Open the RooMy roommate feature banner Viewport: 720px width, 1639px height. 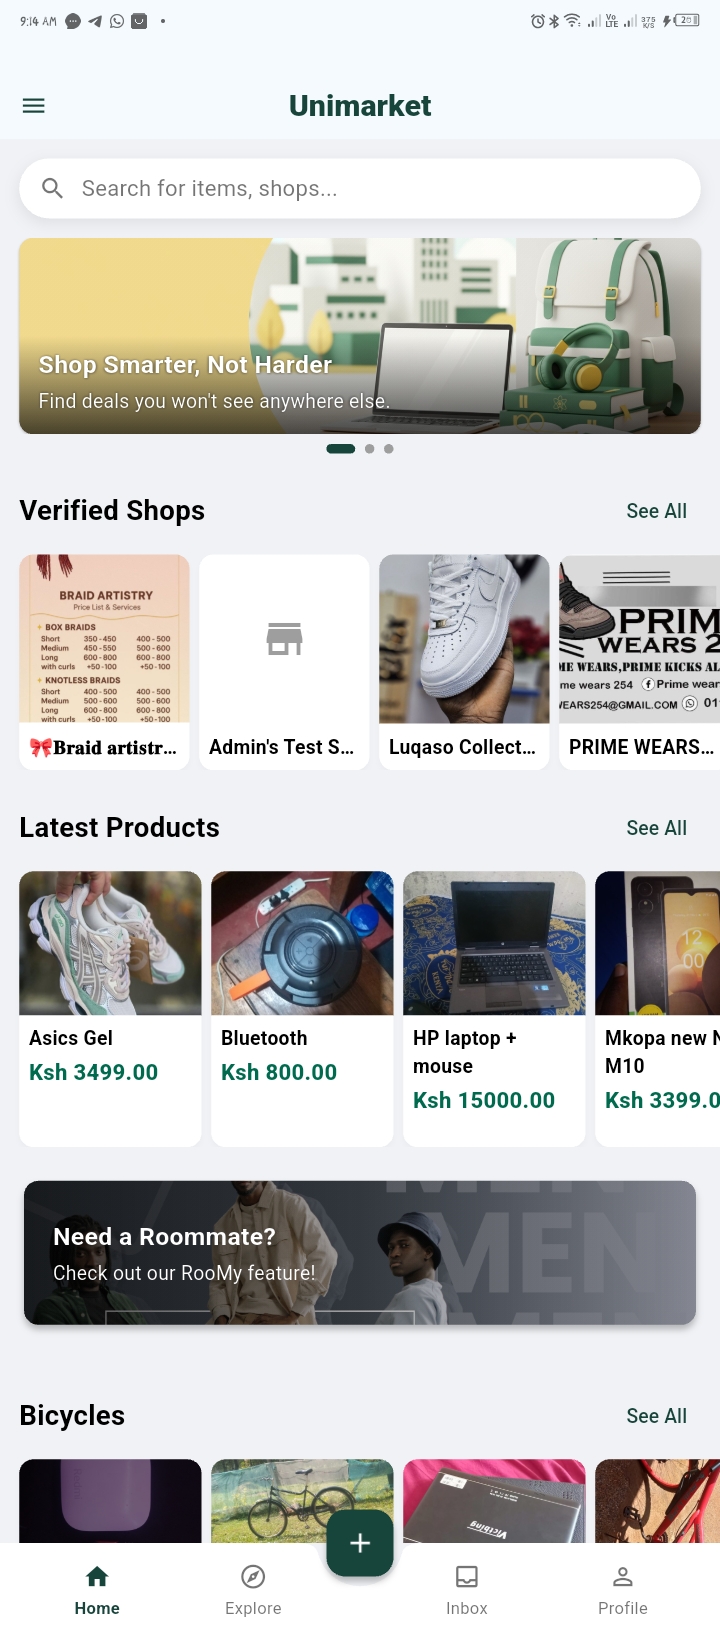(360, 1252)
